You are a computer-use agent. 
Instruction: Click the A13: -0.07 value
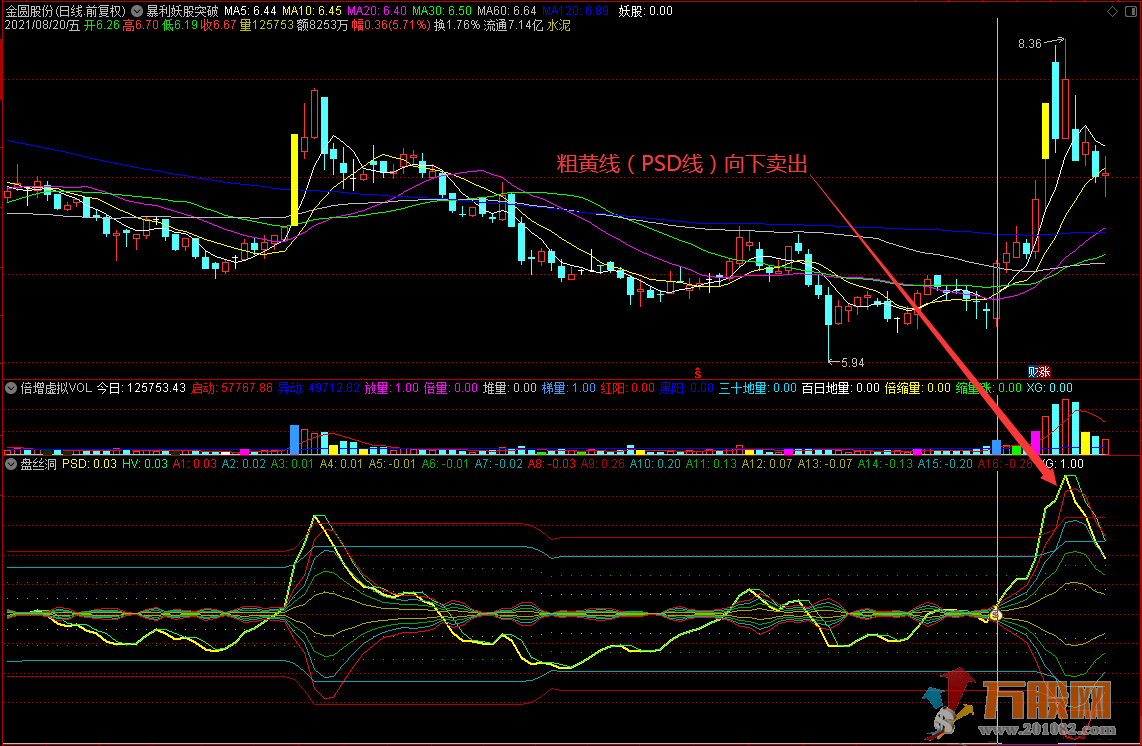pos(825,464)
